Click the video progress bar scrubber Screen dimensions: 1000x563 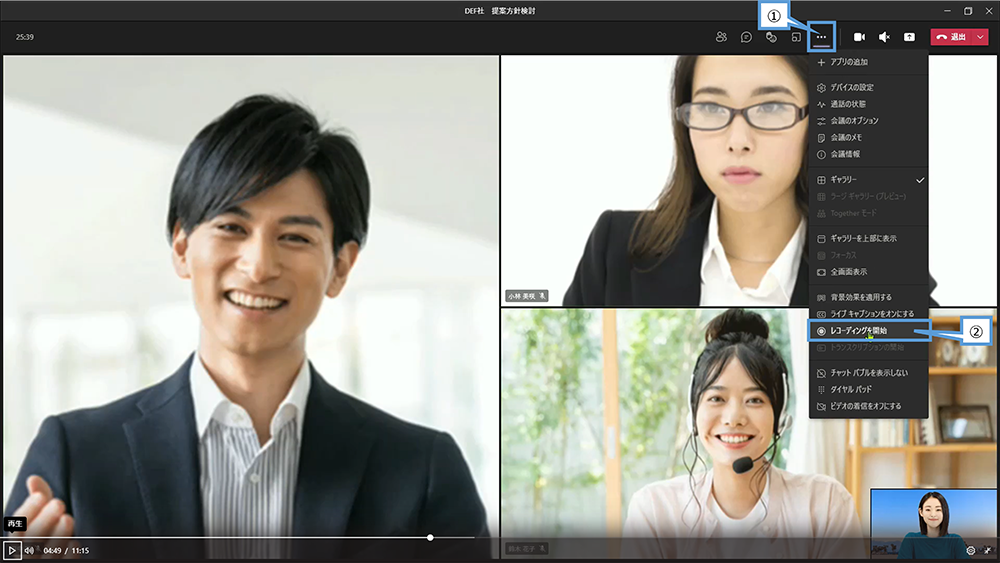[430, 537]
